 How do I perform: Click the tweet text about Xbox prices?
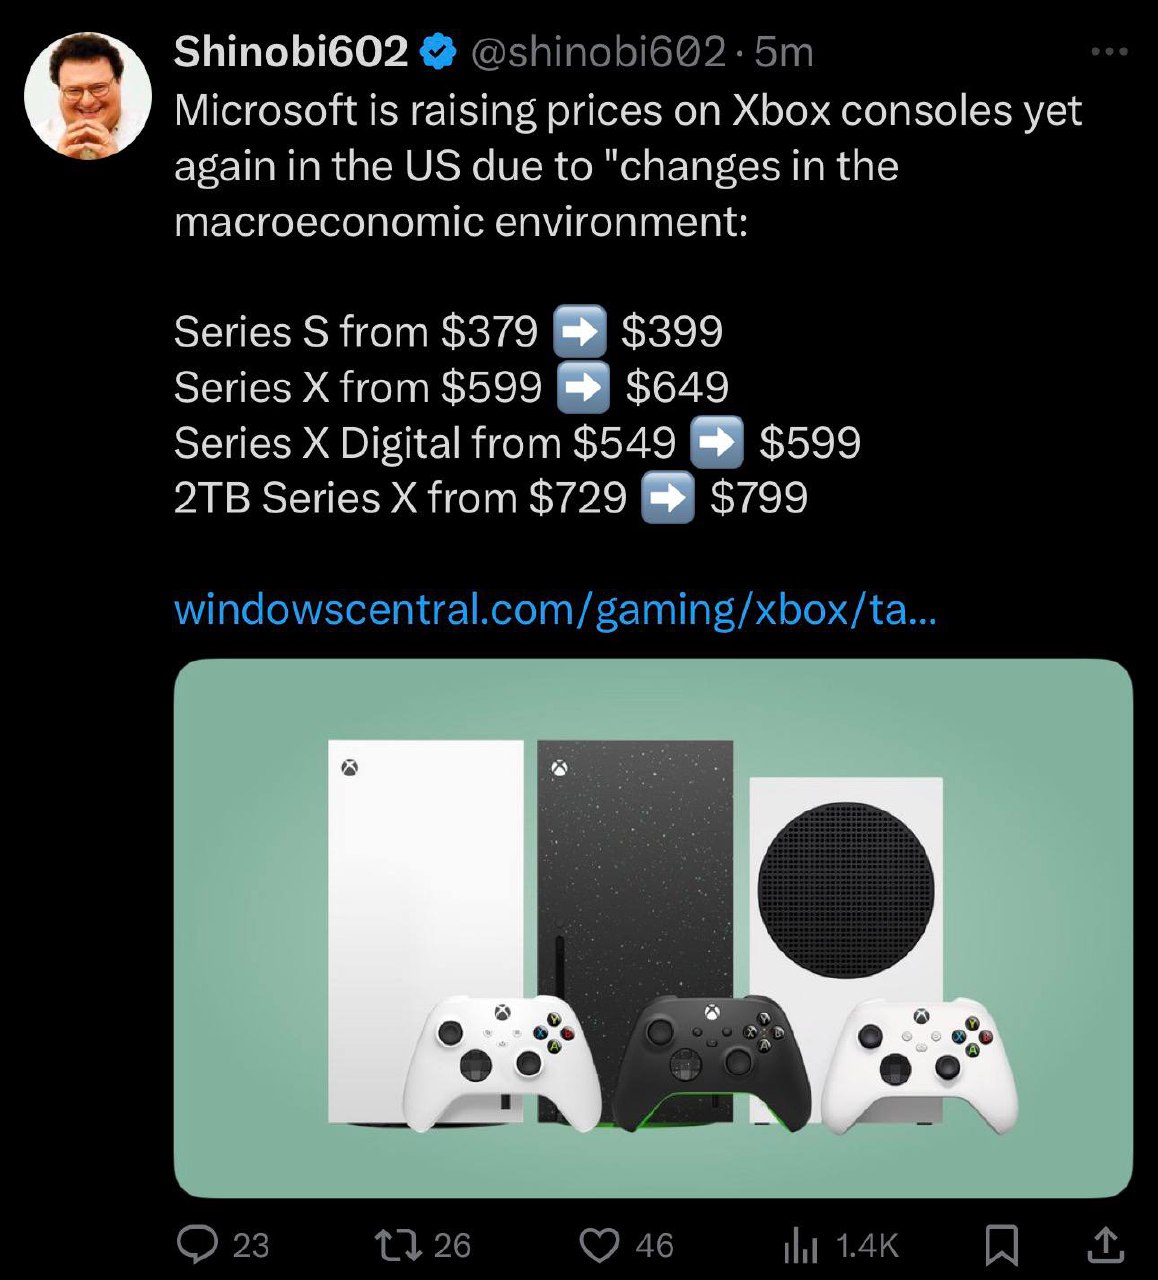pos(627,166)
